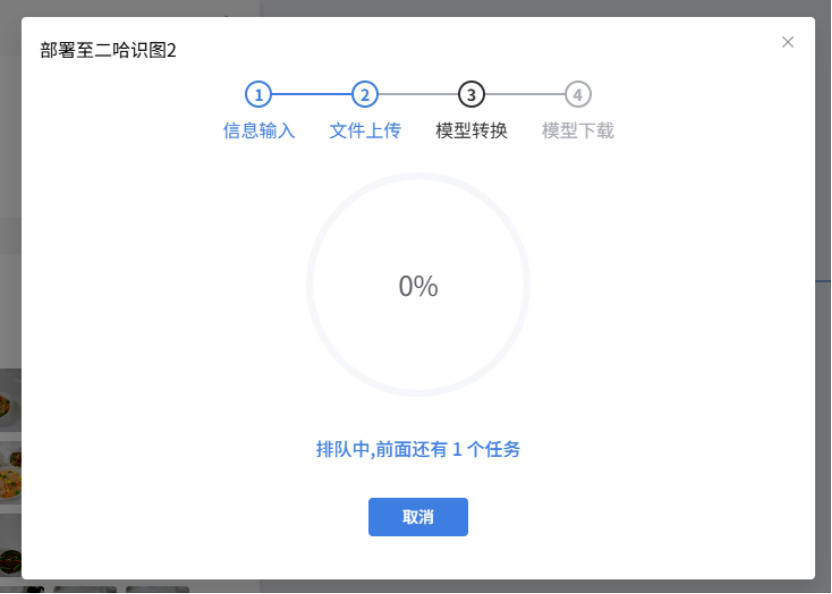The image size is (832, 594).
Task: Open the 模型下载 step label
Action: 578,131
